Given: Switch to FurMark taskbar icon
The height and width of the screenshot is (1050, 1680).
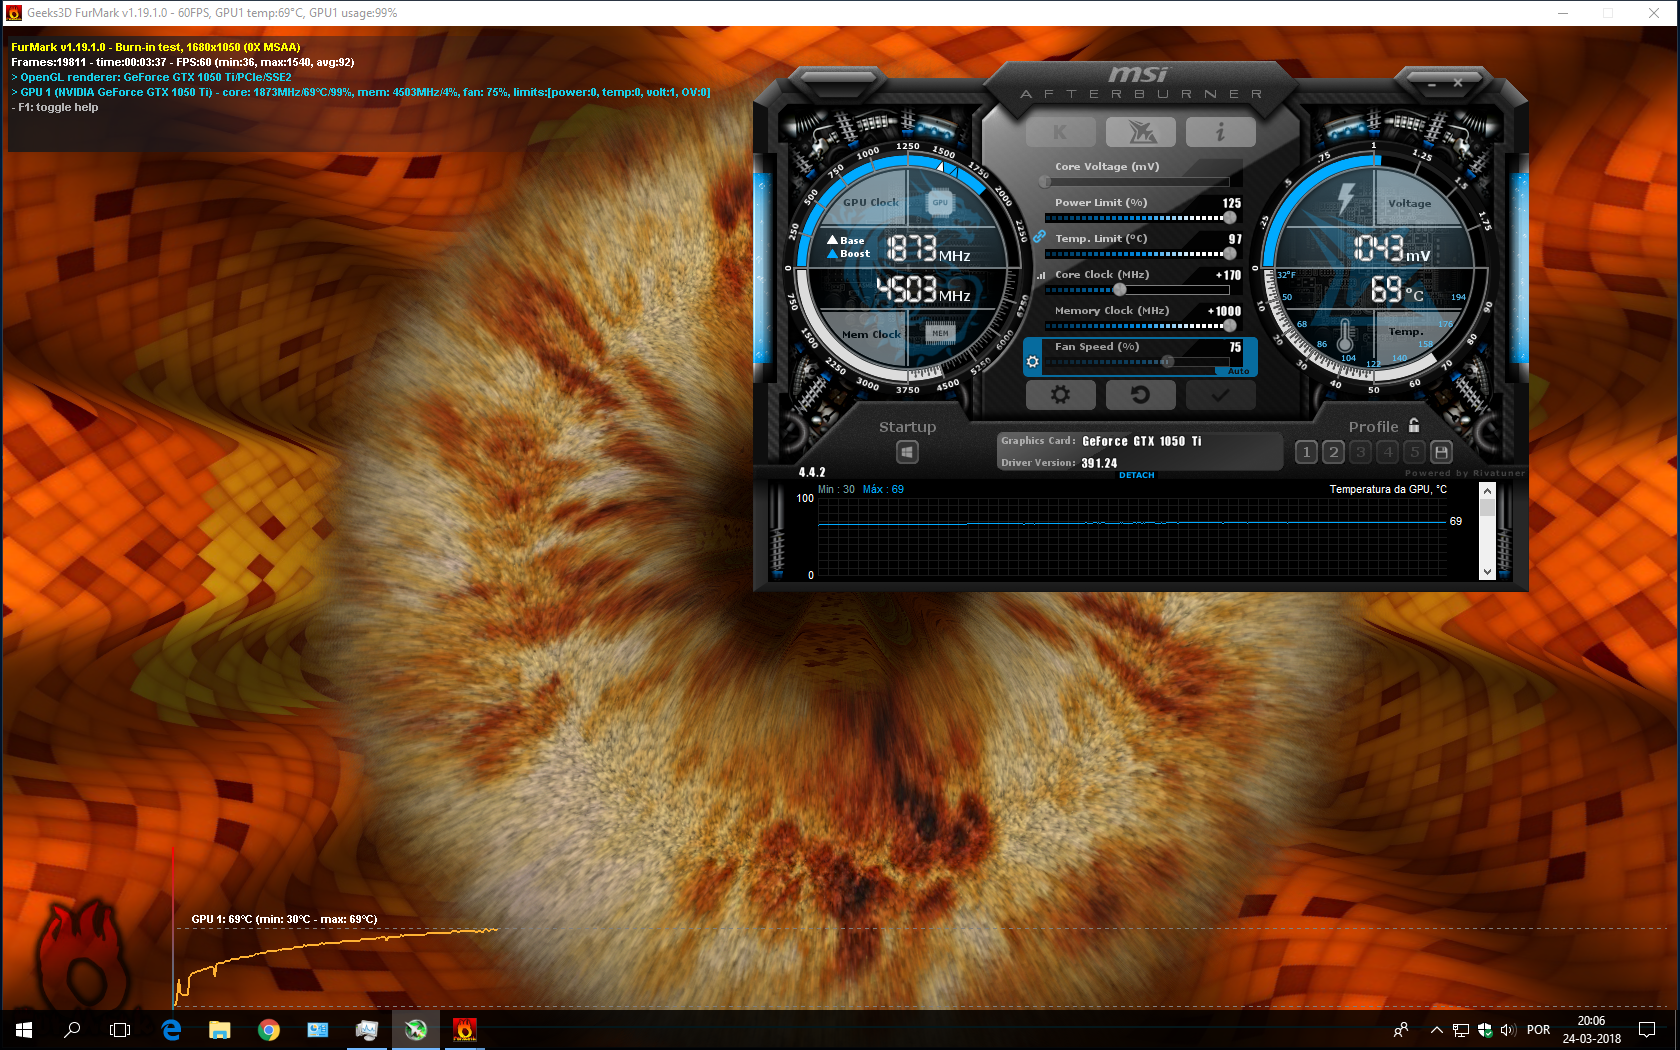Looking at the screenshot, I should tap(464, 1030).
